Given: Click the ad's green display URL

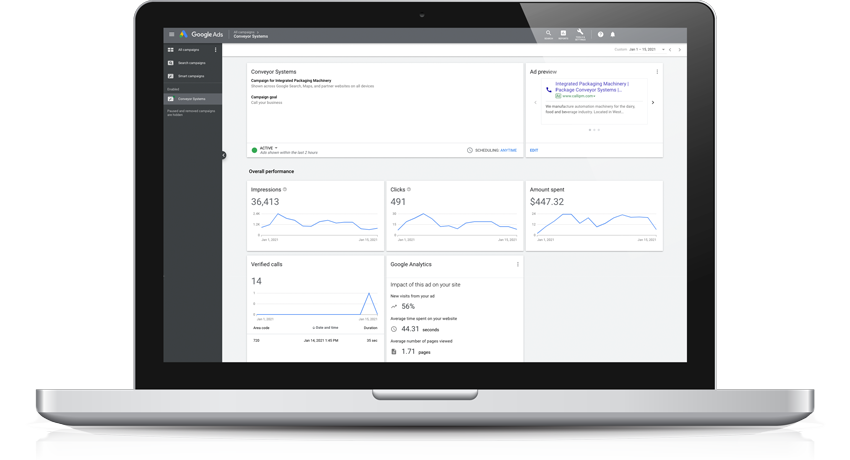Looking at the screenshot, I should 578,96.
